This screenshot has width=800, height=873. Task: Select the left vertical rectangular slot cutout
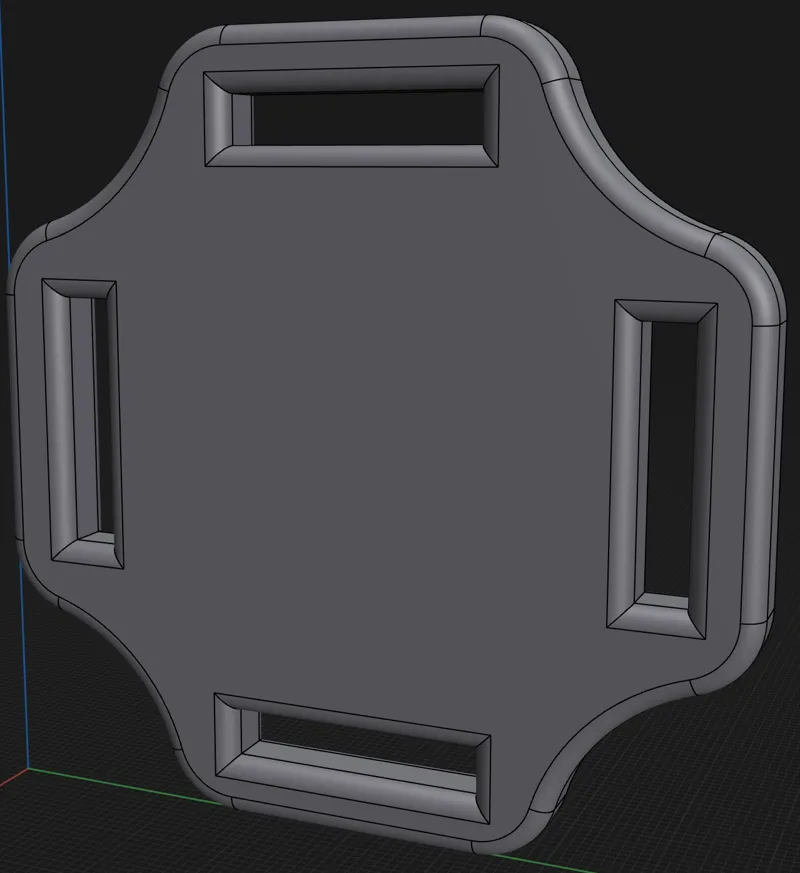pos(82,423)
